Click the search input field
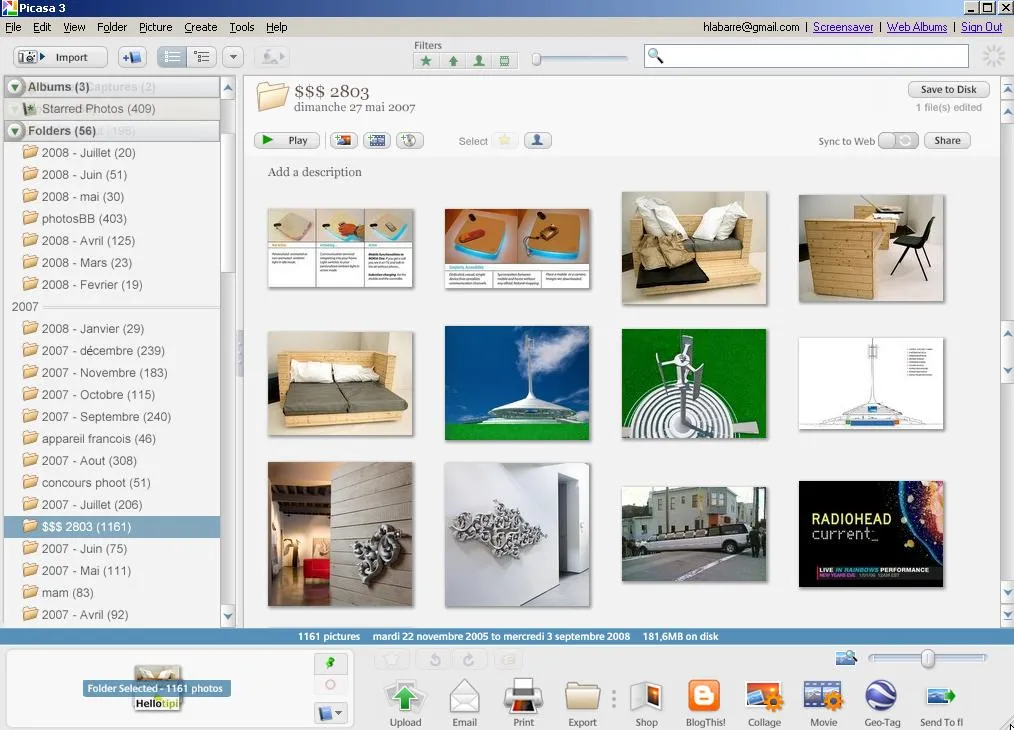 pos(806,56)
